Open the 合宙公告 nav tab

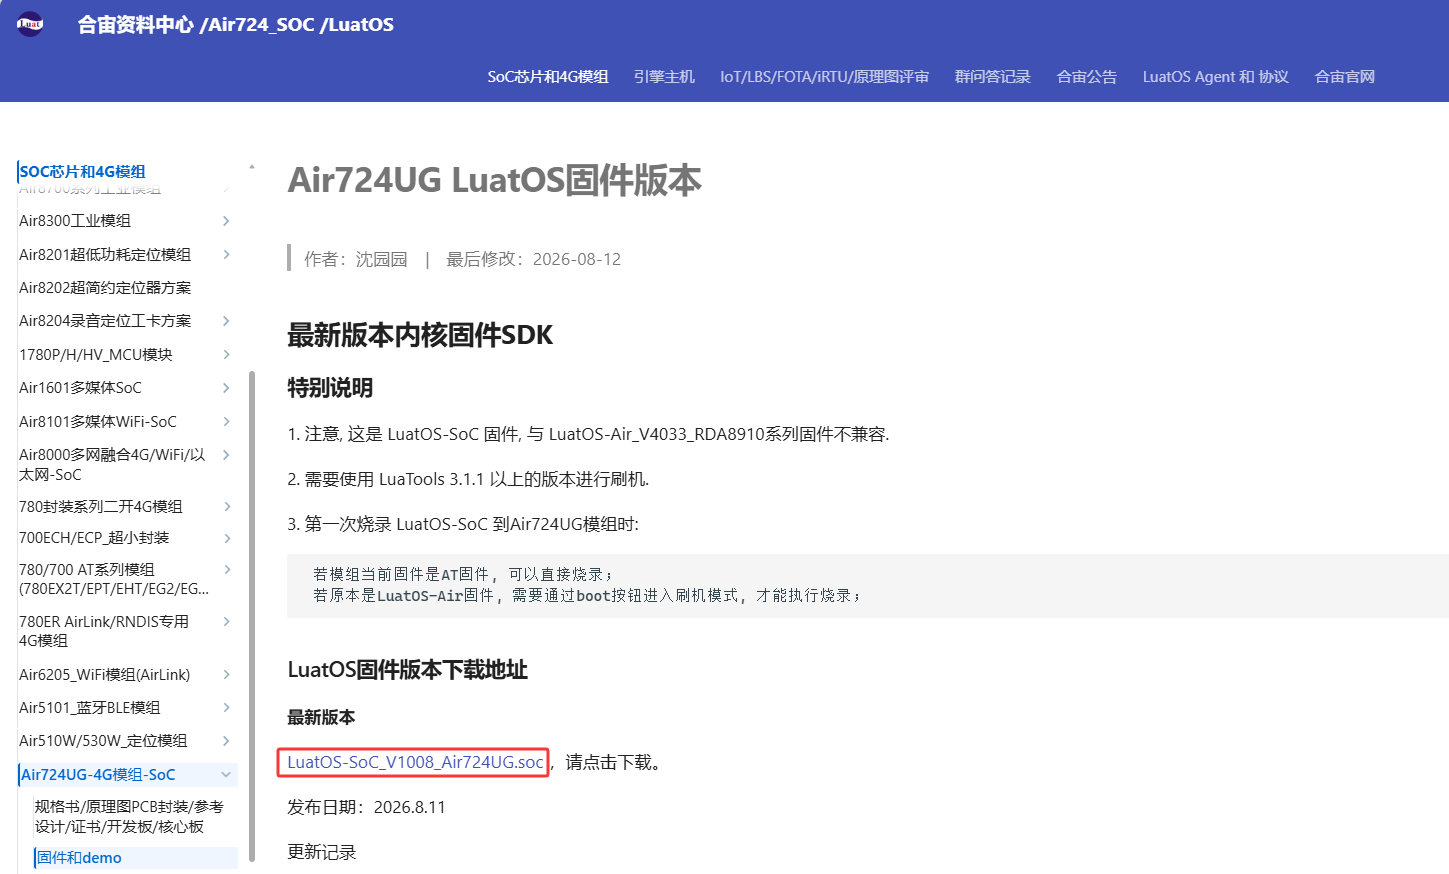[x=1087, y=77]
